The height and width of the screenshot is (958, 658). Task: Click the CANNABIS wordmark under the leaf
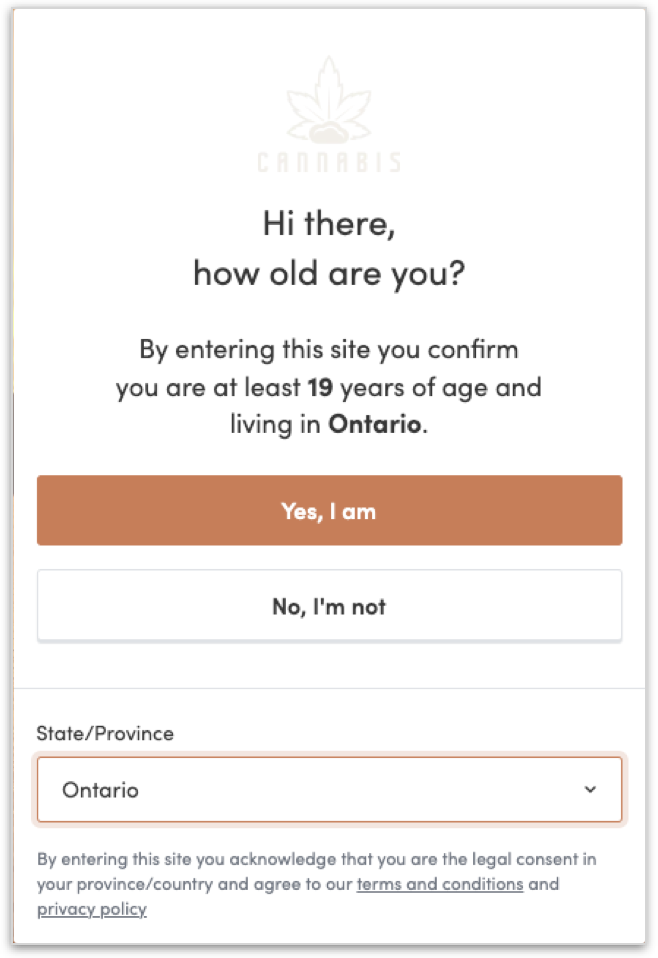pos(329,162)
